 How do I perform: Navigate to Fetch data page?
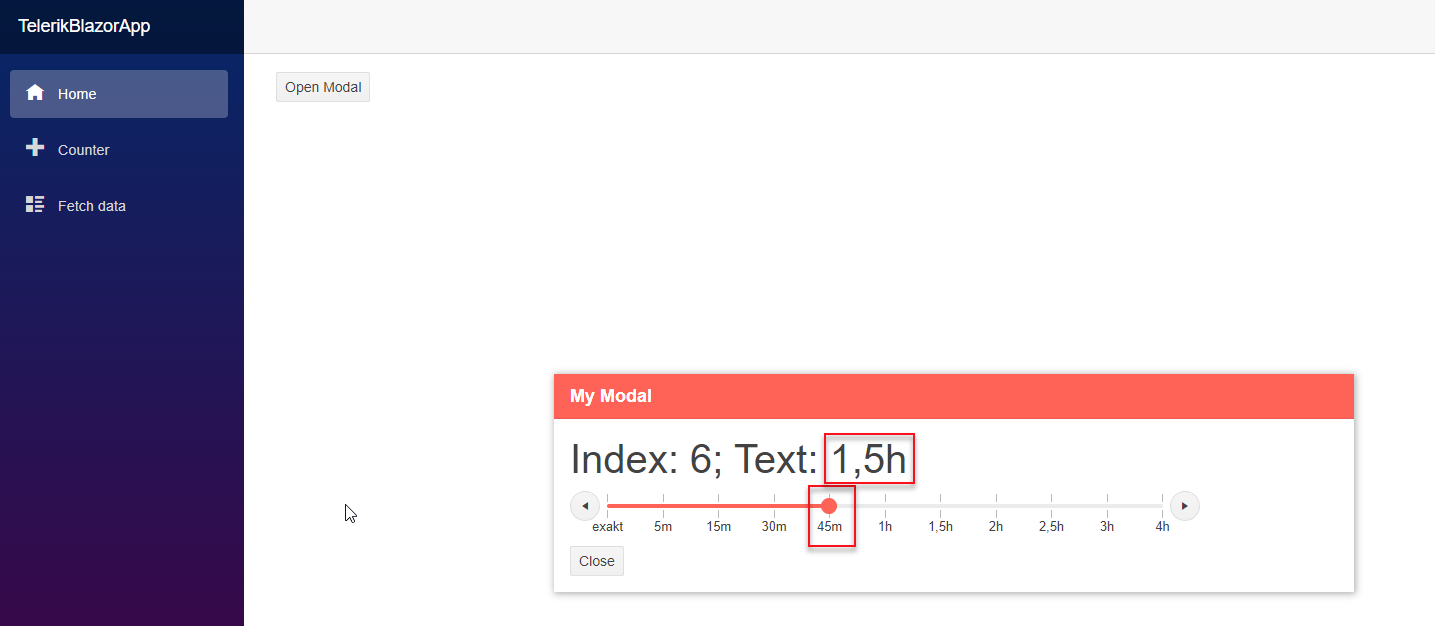pyautogui.click(x=91, y=206)
